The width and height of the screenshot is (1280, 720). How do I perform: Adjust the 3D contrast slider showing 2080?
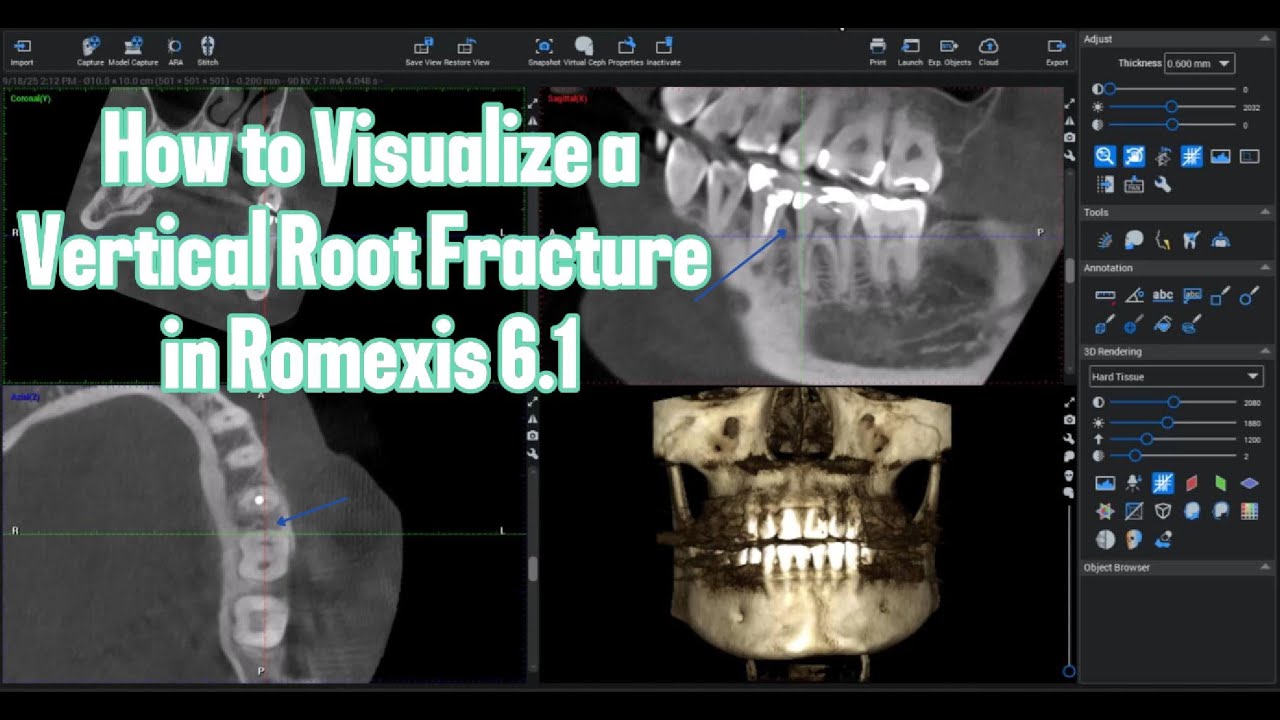pos(1172,402)
